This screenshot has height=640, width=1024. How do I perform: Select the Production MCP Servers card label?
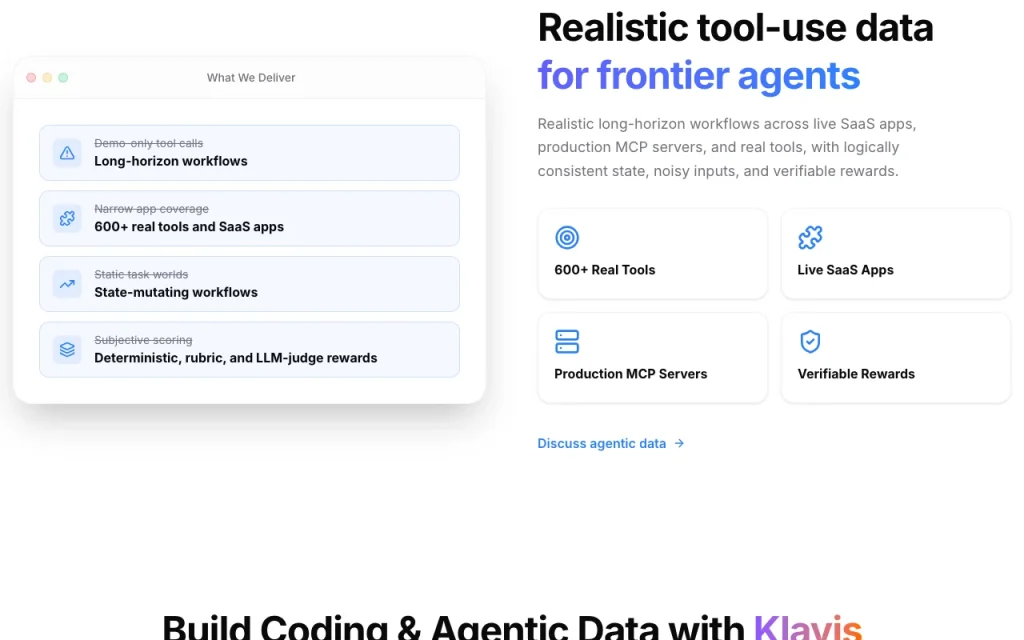tap(631, 374)
